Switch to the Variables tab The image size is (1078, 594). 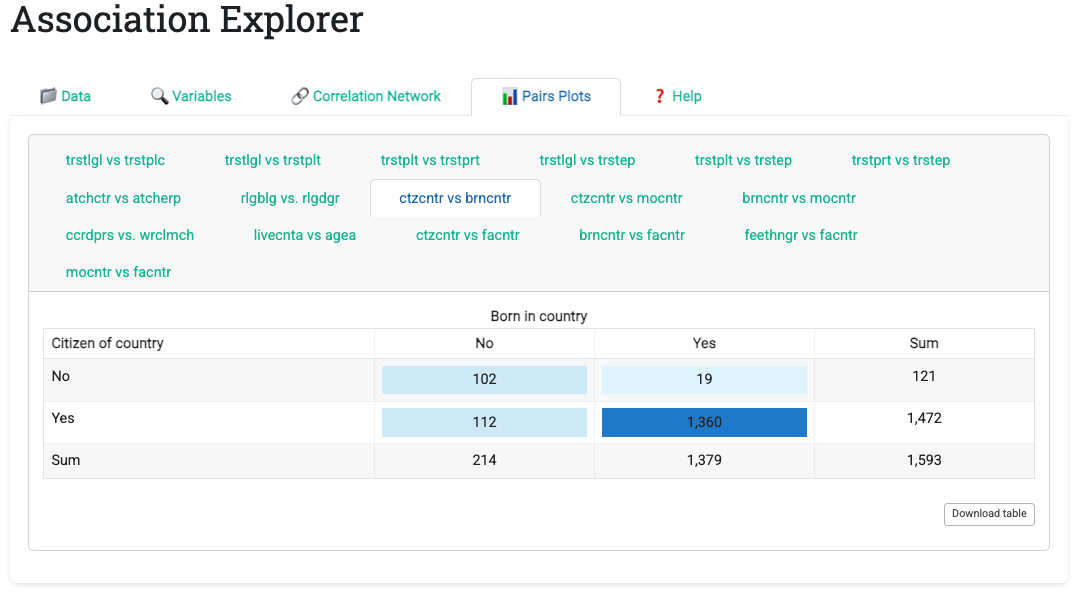(201, 96)
